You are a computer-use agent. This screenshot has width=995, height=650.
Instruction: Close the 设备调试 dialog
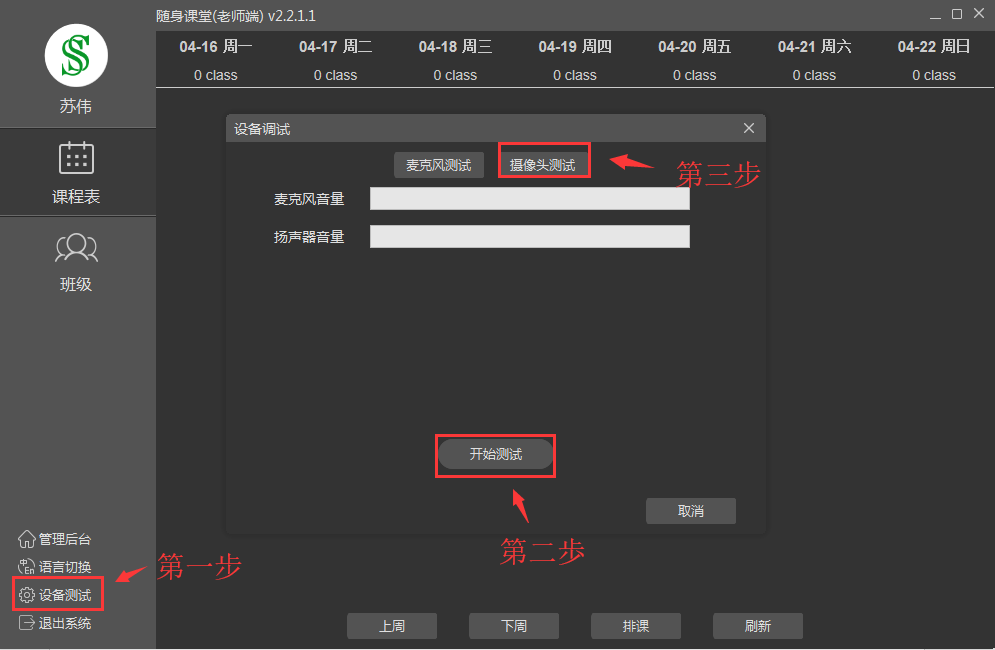tap(749, 128)
